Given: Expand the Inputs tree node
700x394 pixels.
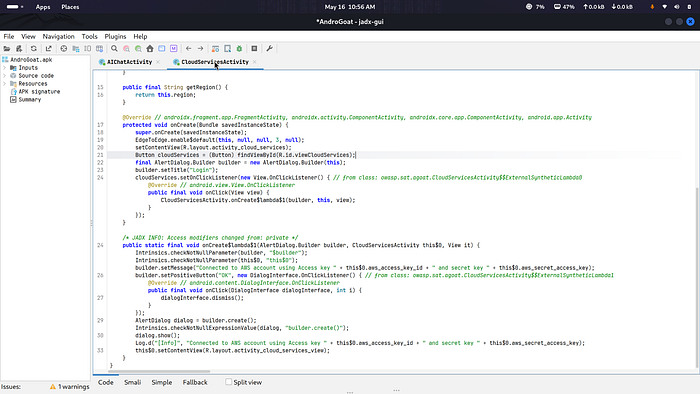Looking at the screenshot, I should (x=5, y=68).
